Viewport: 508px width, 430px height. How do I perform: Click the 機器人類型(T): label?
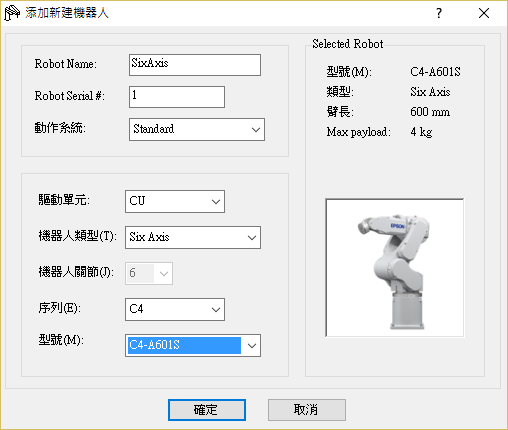point(78,236)
